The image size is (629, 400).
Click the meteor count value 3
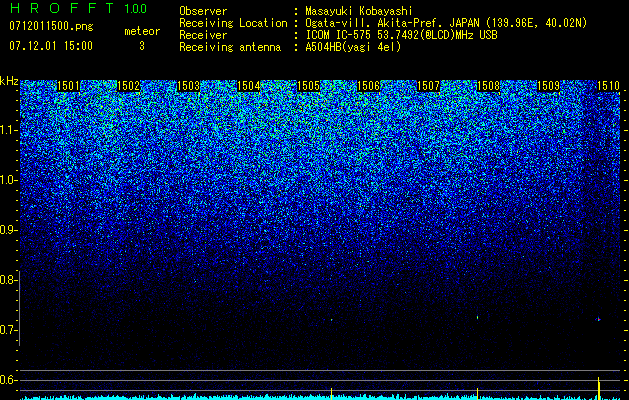(x=142, y=46)
